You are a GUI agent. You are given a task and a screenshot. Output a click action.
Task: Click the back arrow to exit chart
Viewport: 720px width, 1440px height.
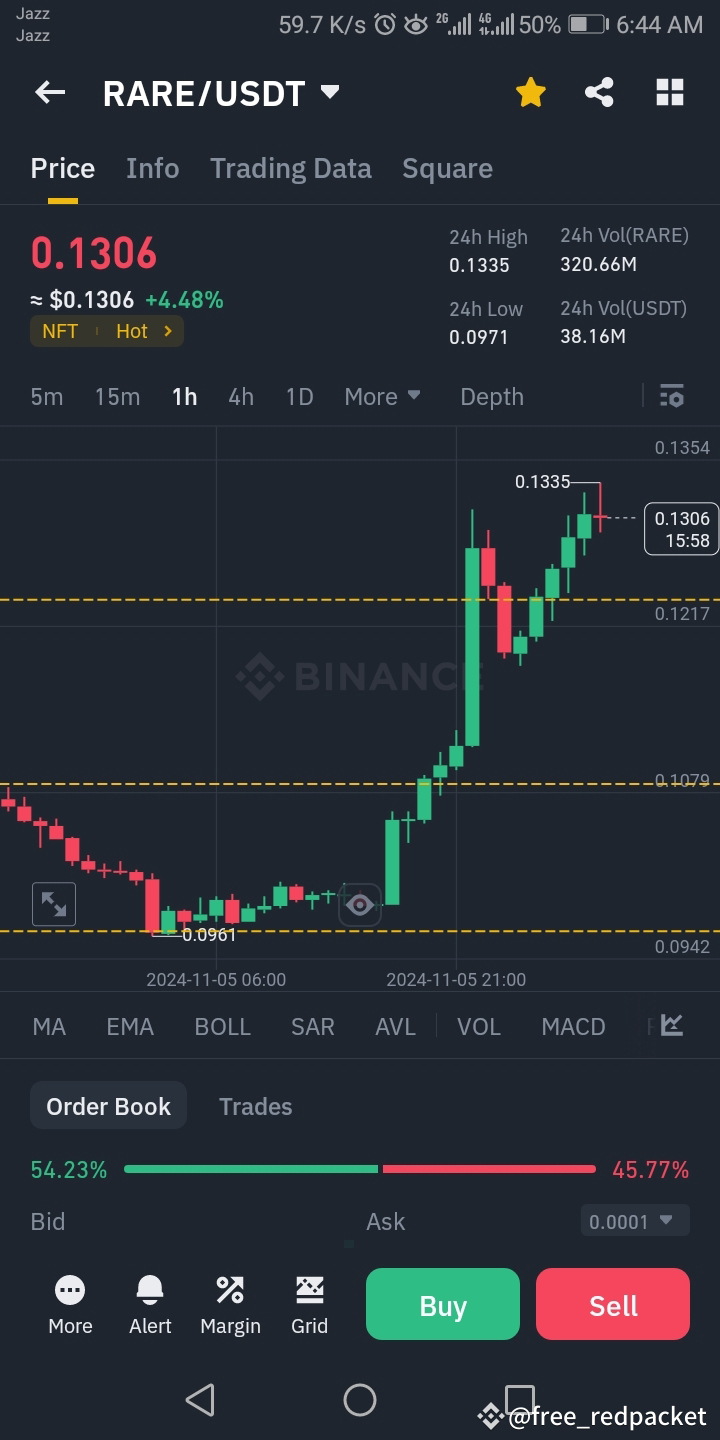tap(49, 92)
